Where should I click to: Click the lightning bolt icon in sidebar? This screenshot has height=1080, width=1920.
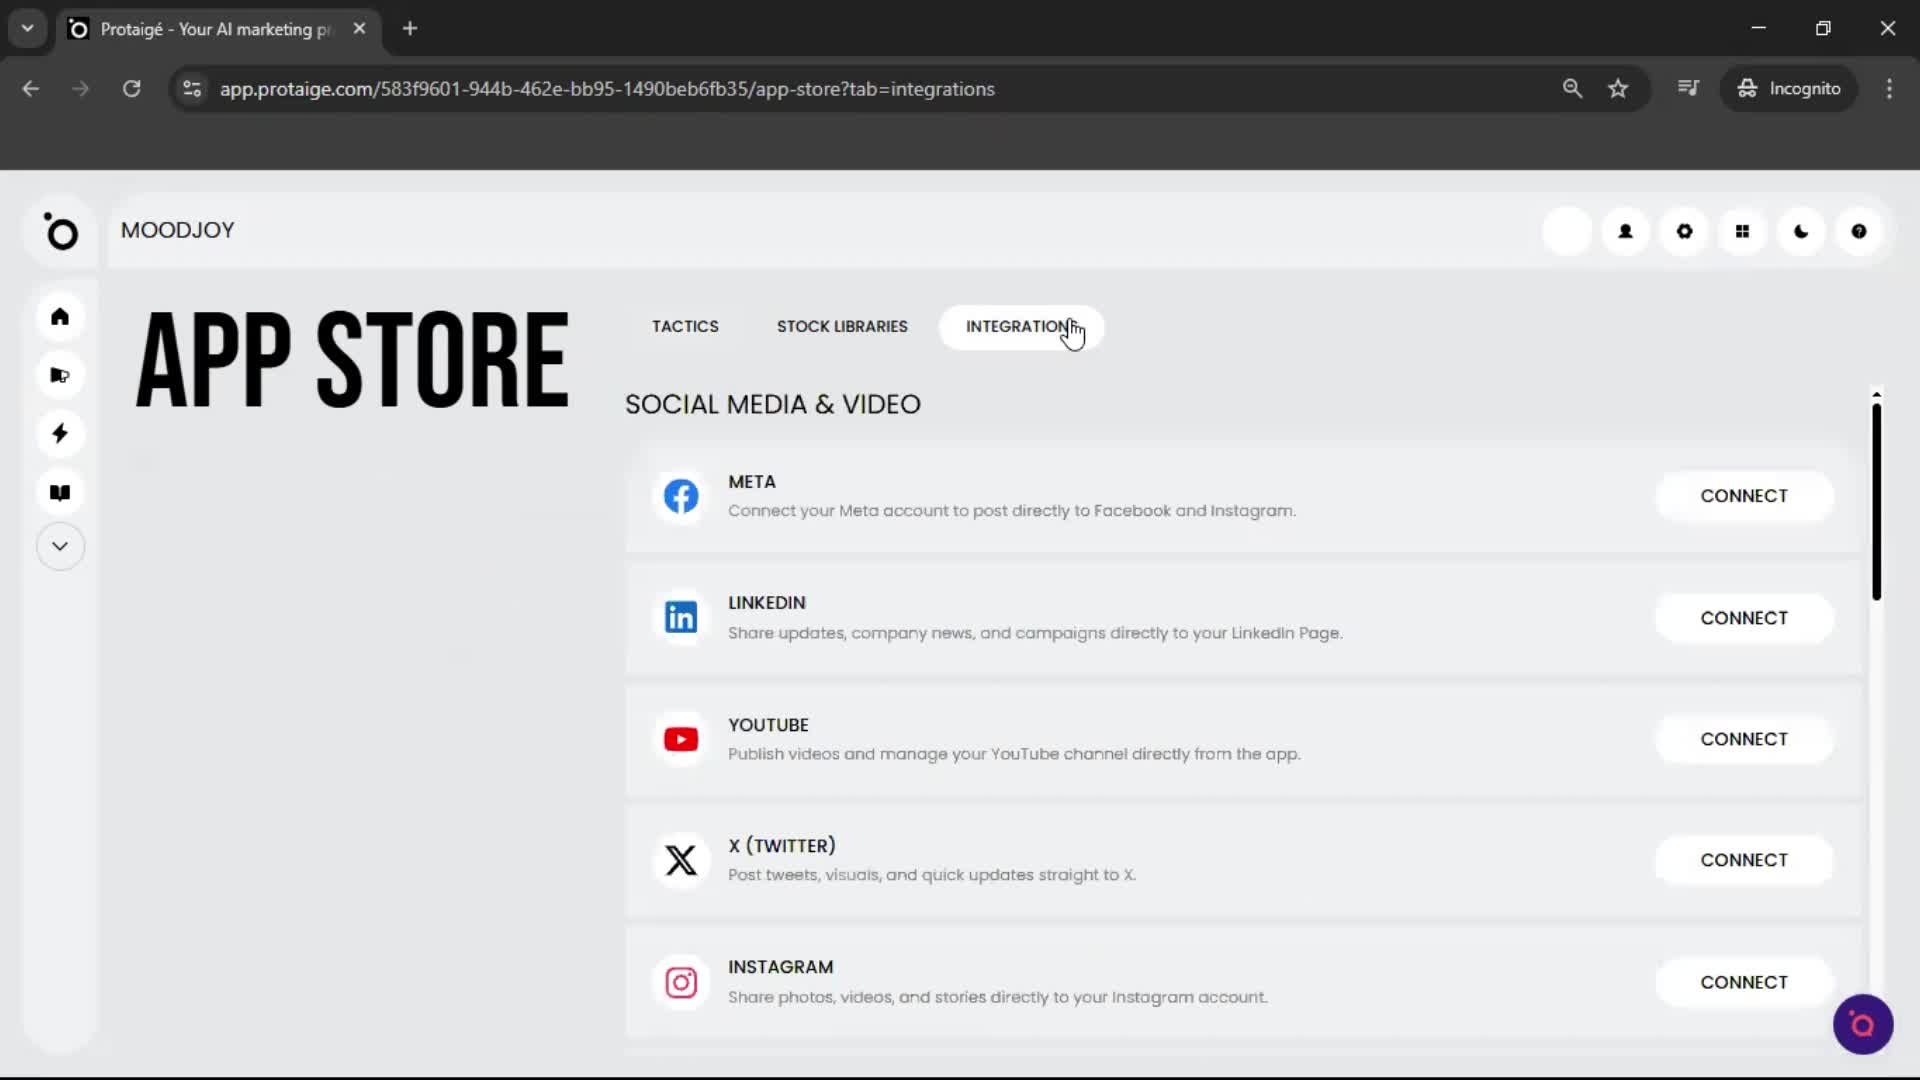(60, 433)
